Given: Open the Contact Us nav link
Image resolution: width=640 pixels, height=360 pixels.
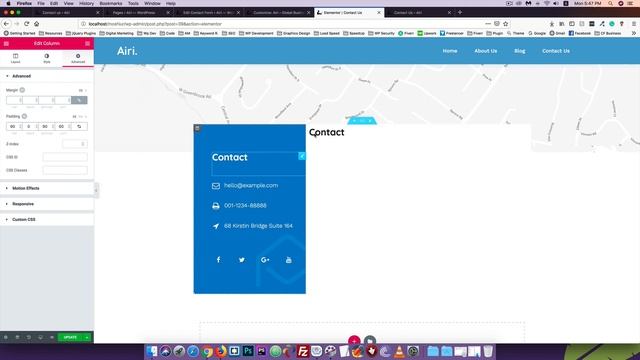Looking at the screenshot, I should point(556,51).
